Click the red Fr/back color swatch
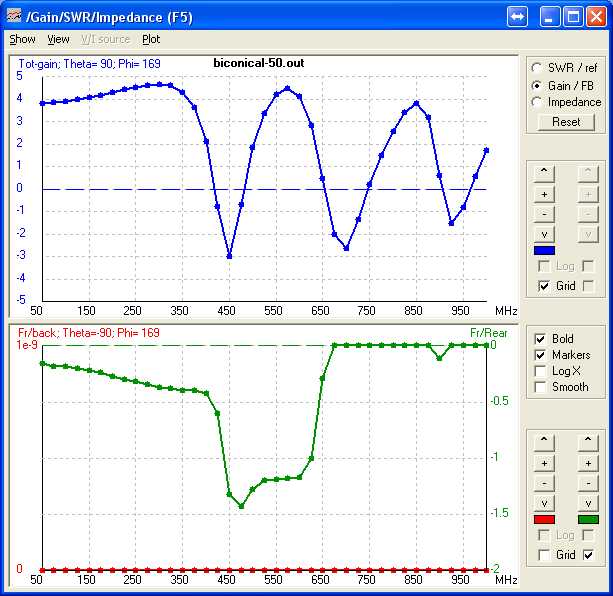This screenshot has height=596, width=613. (x=544, y=520)
